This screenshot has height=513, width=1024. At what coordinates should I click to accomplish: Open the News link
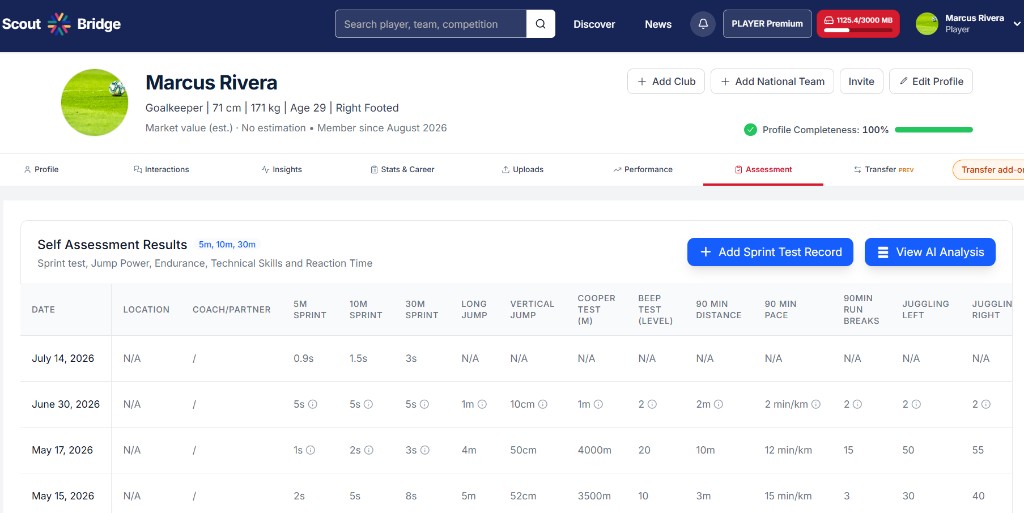click(x=658, y=24)
